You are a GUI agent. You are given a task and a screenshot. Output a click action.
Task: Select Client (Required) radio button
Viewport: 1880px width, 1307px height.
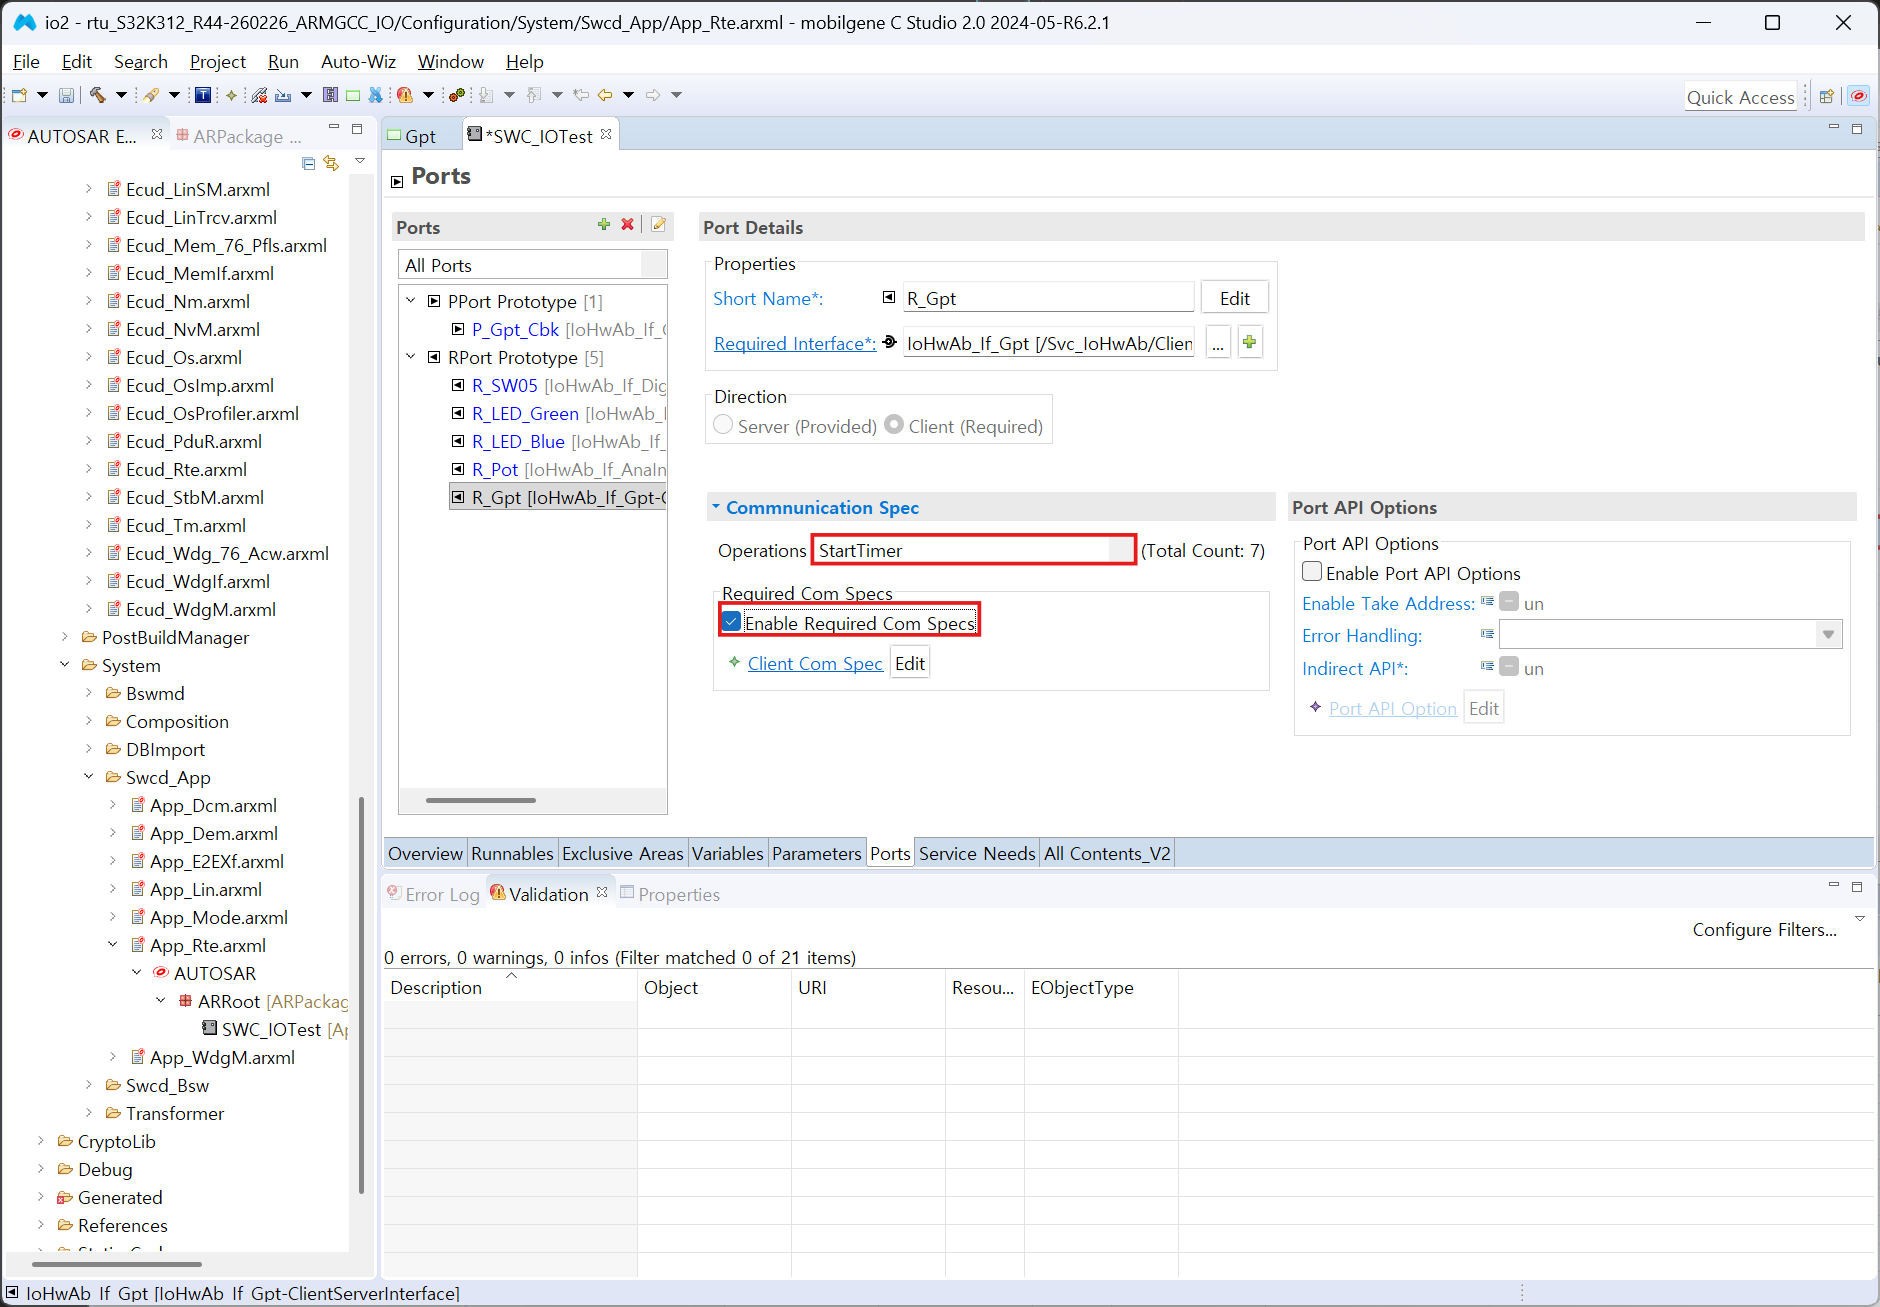pos(894,425)
